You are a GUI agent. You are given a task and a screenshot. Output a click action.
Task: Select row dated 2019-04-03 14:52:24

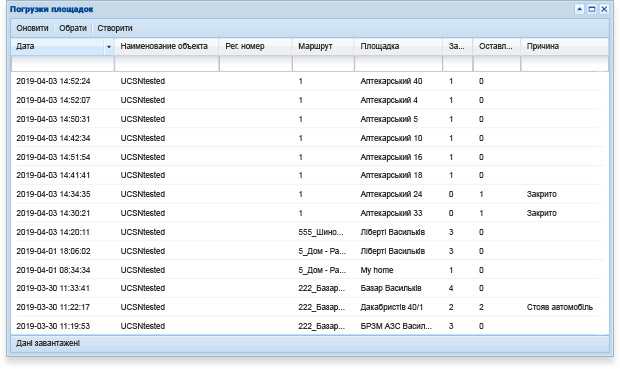(x=310, y=81)
